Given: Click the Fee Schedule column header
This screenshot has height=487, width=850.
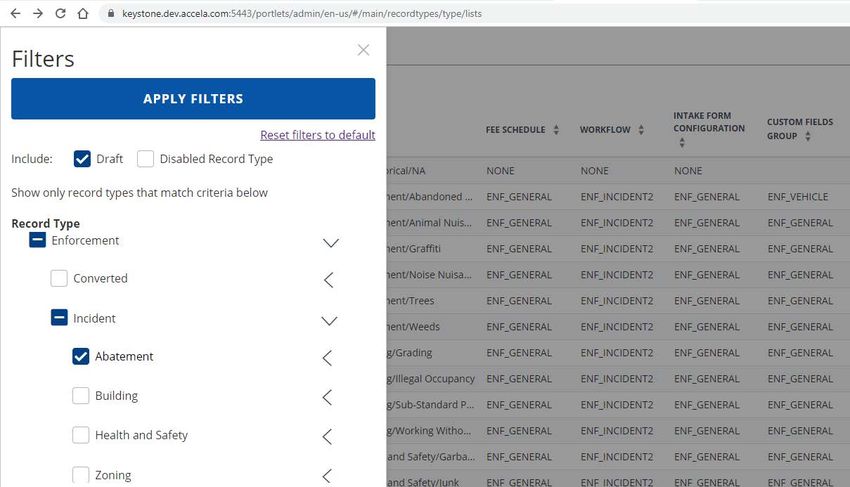Looking at the screenshot, I should [x=516, y=130].
